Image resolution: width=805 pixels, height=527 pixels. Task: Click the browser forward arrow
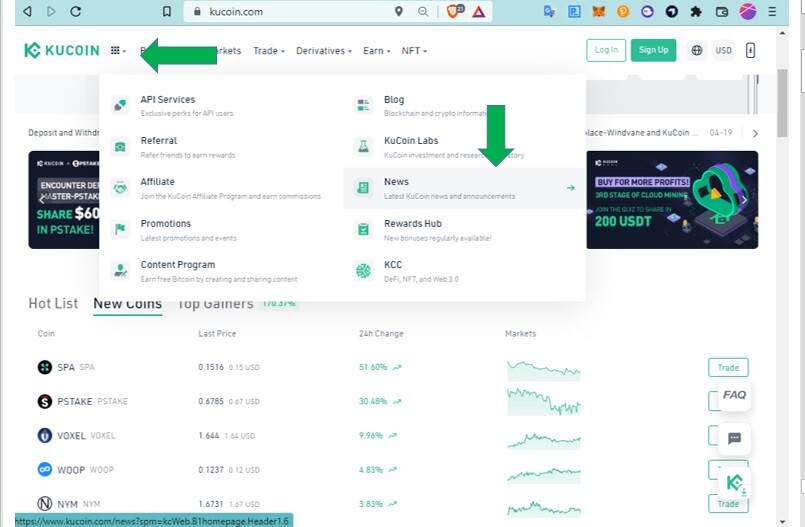(x=51, y=11)
